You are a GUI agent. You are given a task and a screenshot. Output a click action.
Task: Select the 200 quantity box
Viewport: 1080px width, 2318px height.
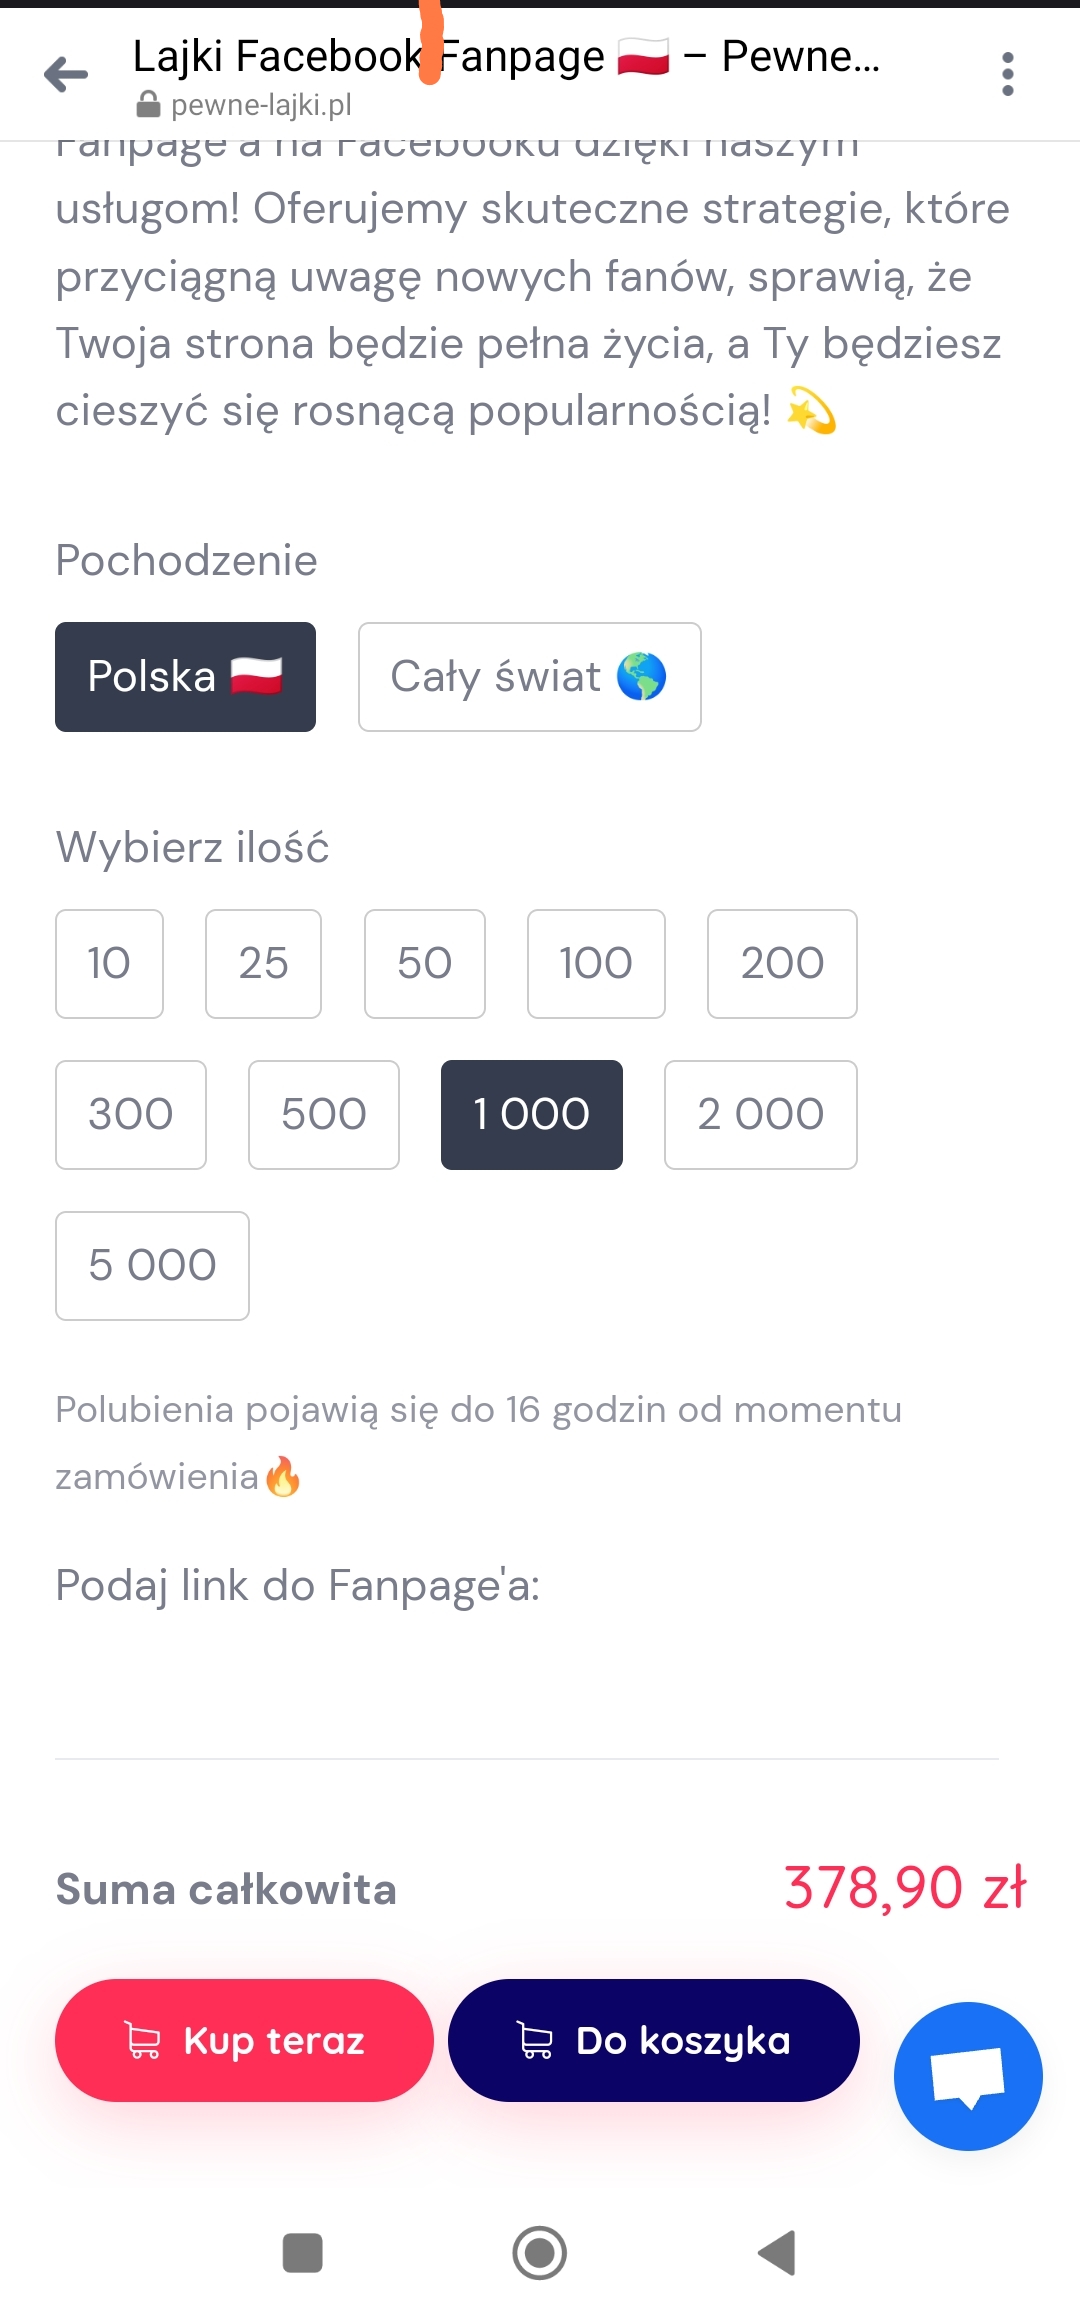coord(782,964)
